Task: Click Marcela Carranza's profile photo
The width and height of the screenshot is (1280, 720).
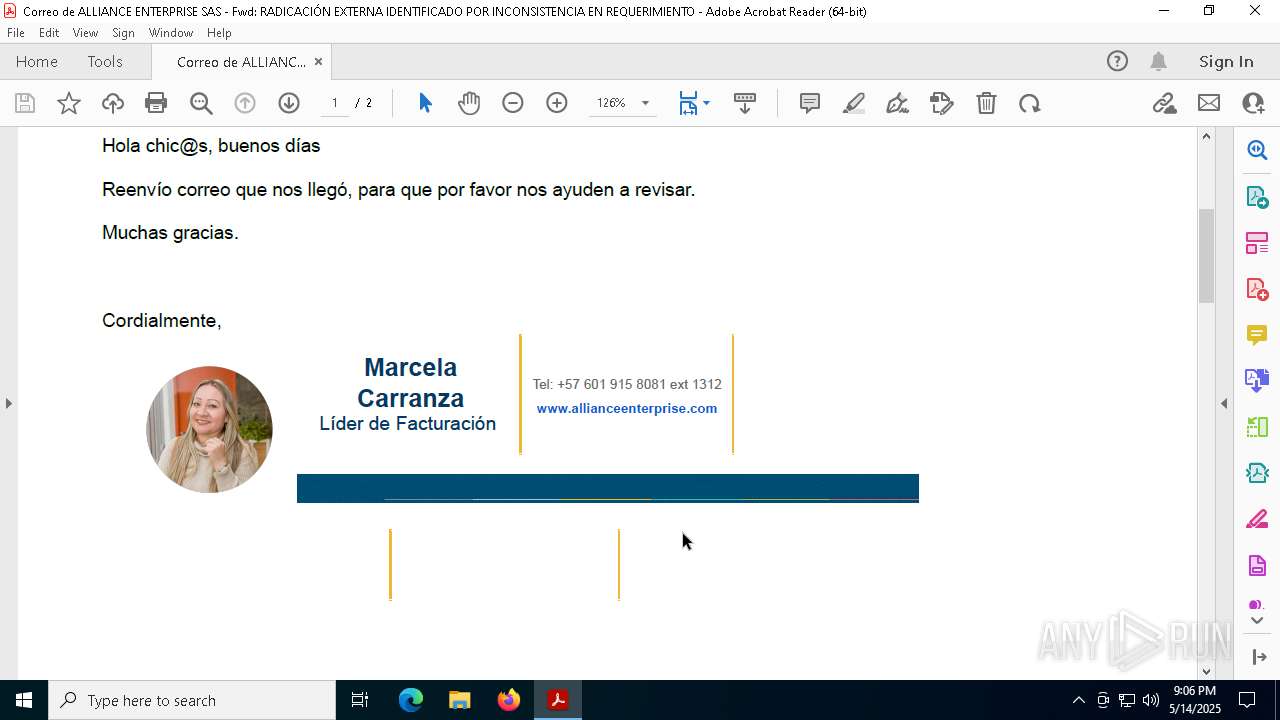Action: [x=209, y=429]
